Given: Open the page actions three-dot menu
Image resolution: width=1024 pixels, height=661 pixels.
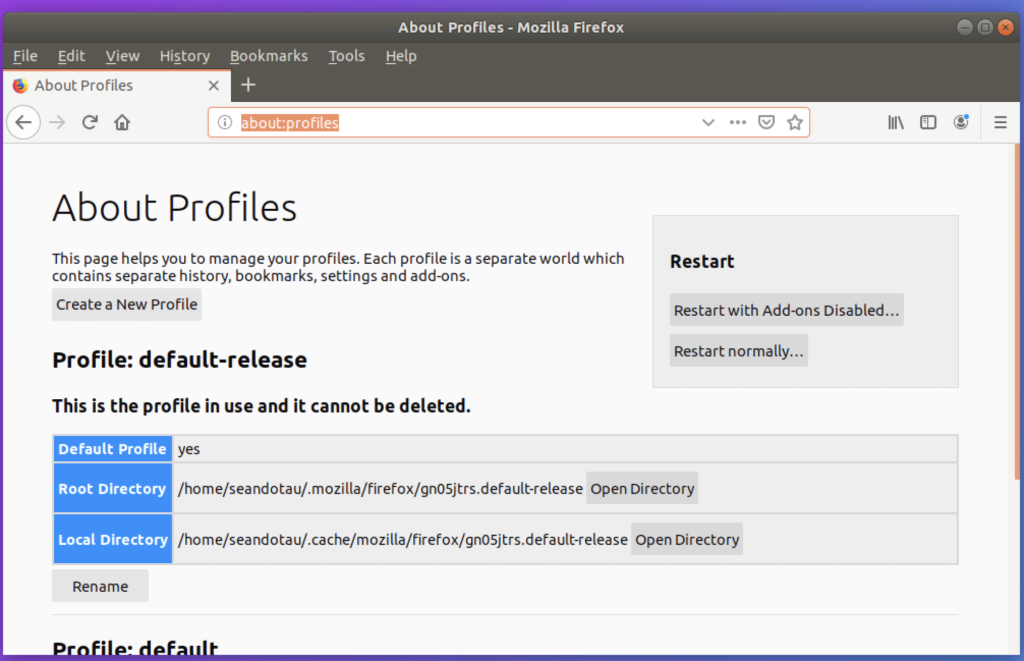Looking at the screenshot, I should pos(737,122).
